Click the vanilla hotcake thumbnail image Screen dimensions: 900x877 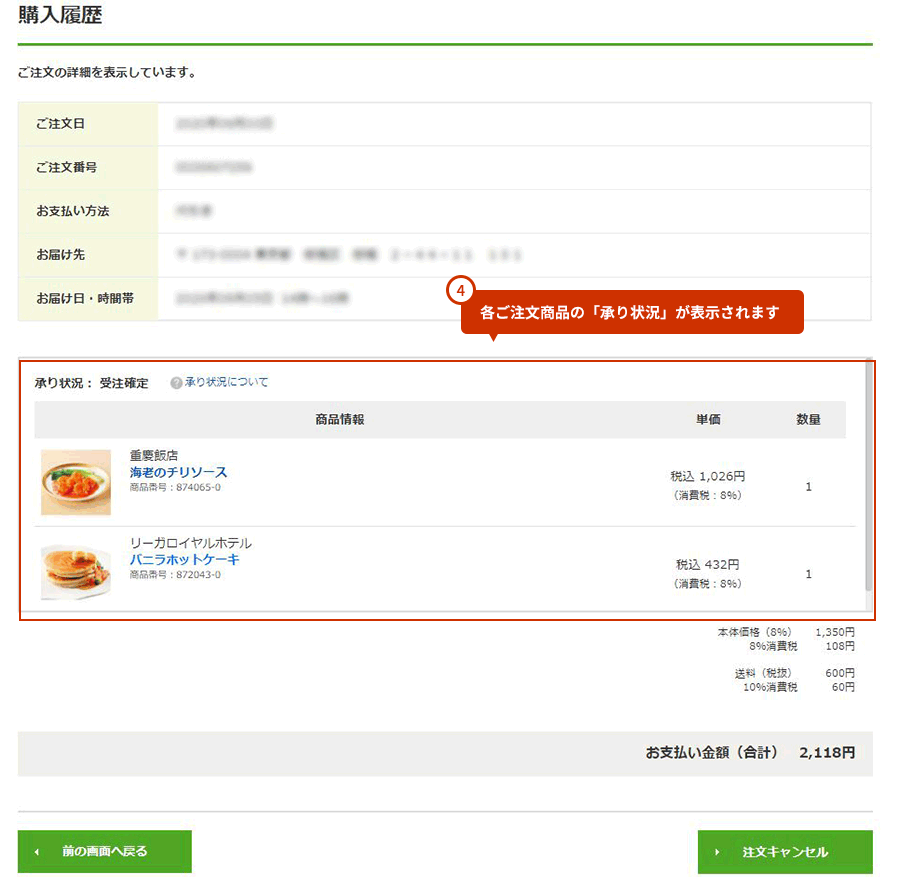76,571
